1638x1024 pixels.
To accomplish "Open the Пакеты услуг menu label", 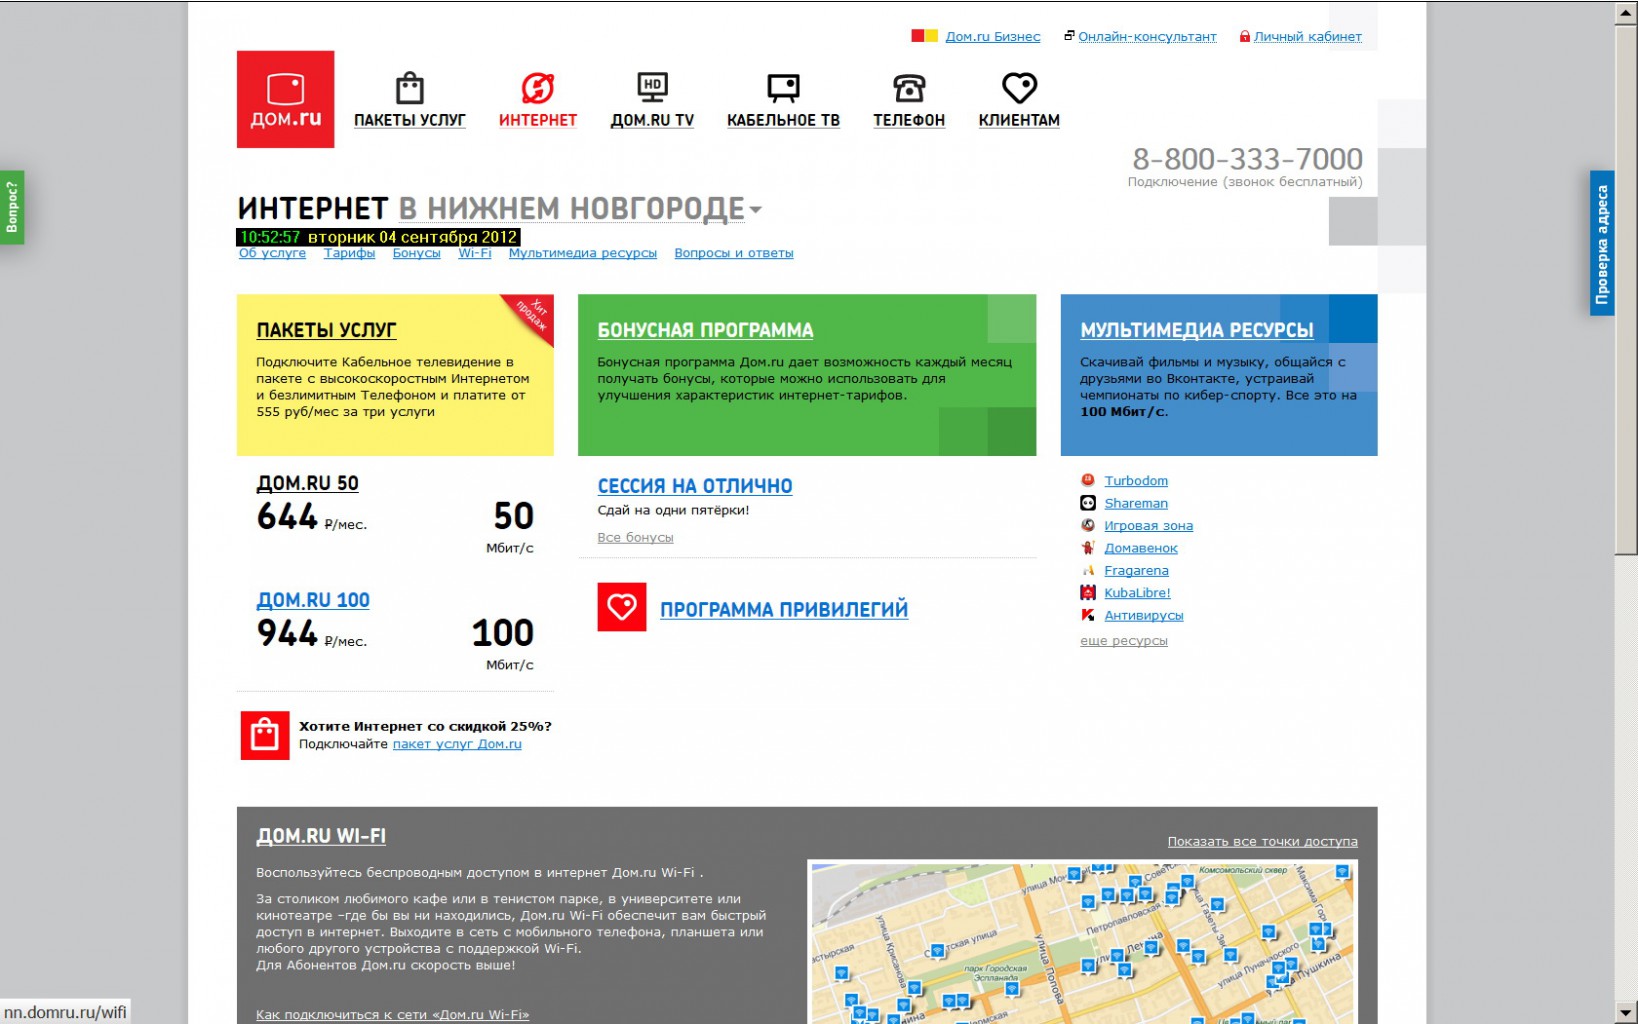I will (x=409, y=120).
